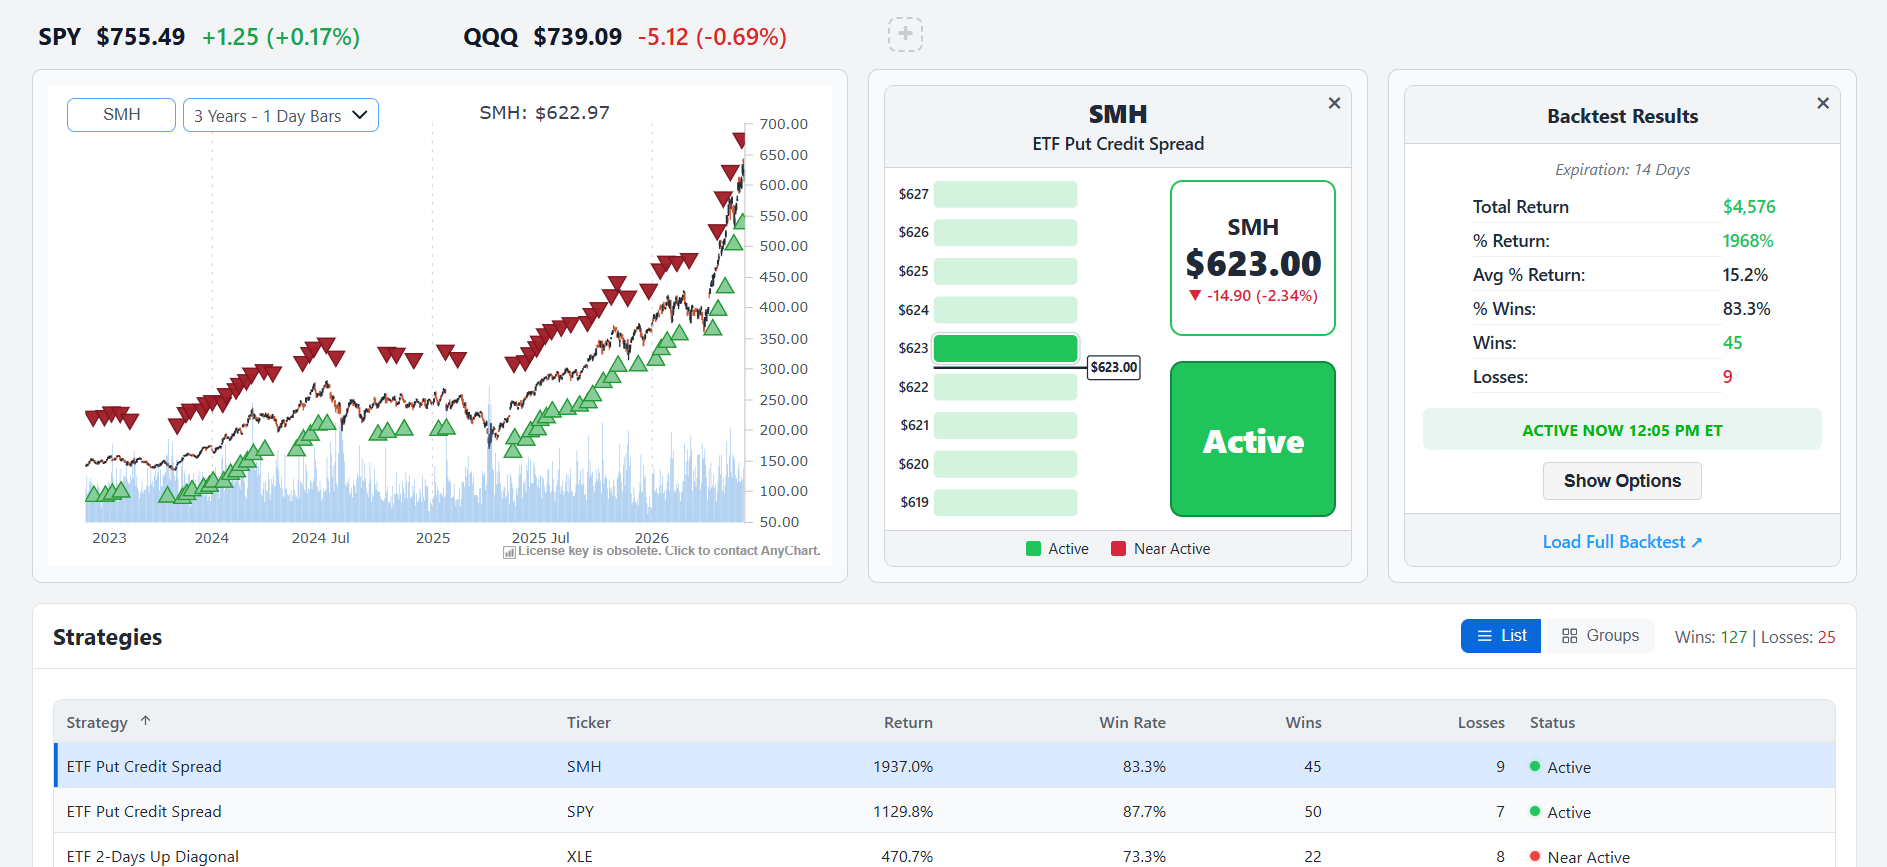Sort table by Win Rate column
This screenshot has height=867, width=1887.
tap(1132, 722)
